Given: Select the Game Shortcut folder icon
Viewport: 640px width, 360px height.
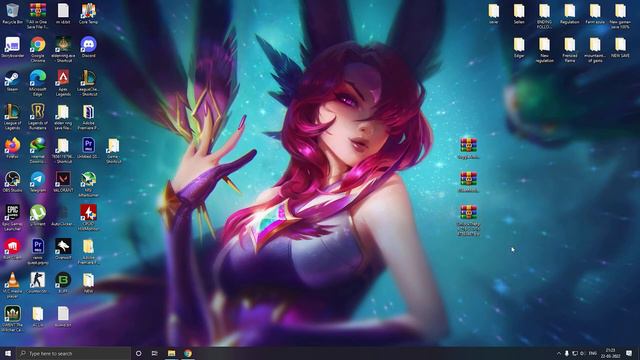Looking at the screenshot, I should coord(113,150).
